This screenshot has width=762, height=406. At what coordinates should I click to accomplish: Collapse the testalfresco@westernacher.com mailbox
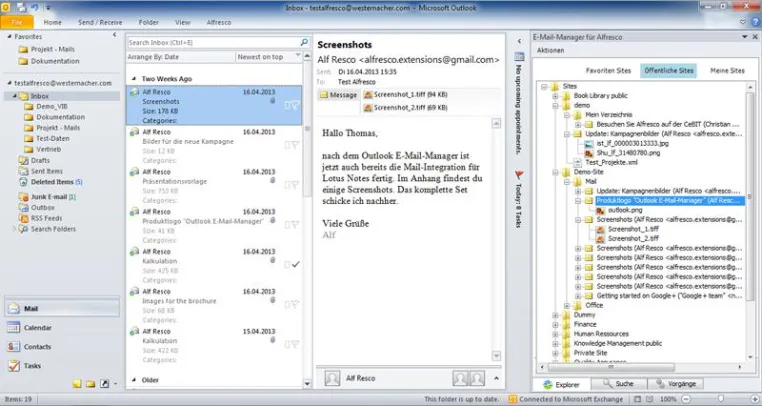pyautogui.click(x=9, y=83)
